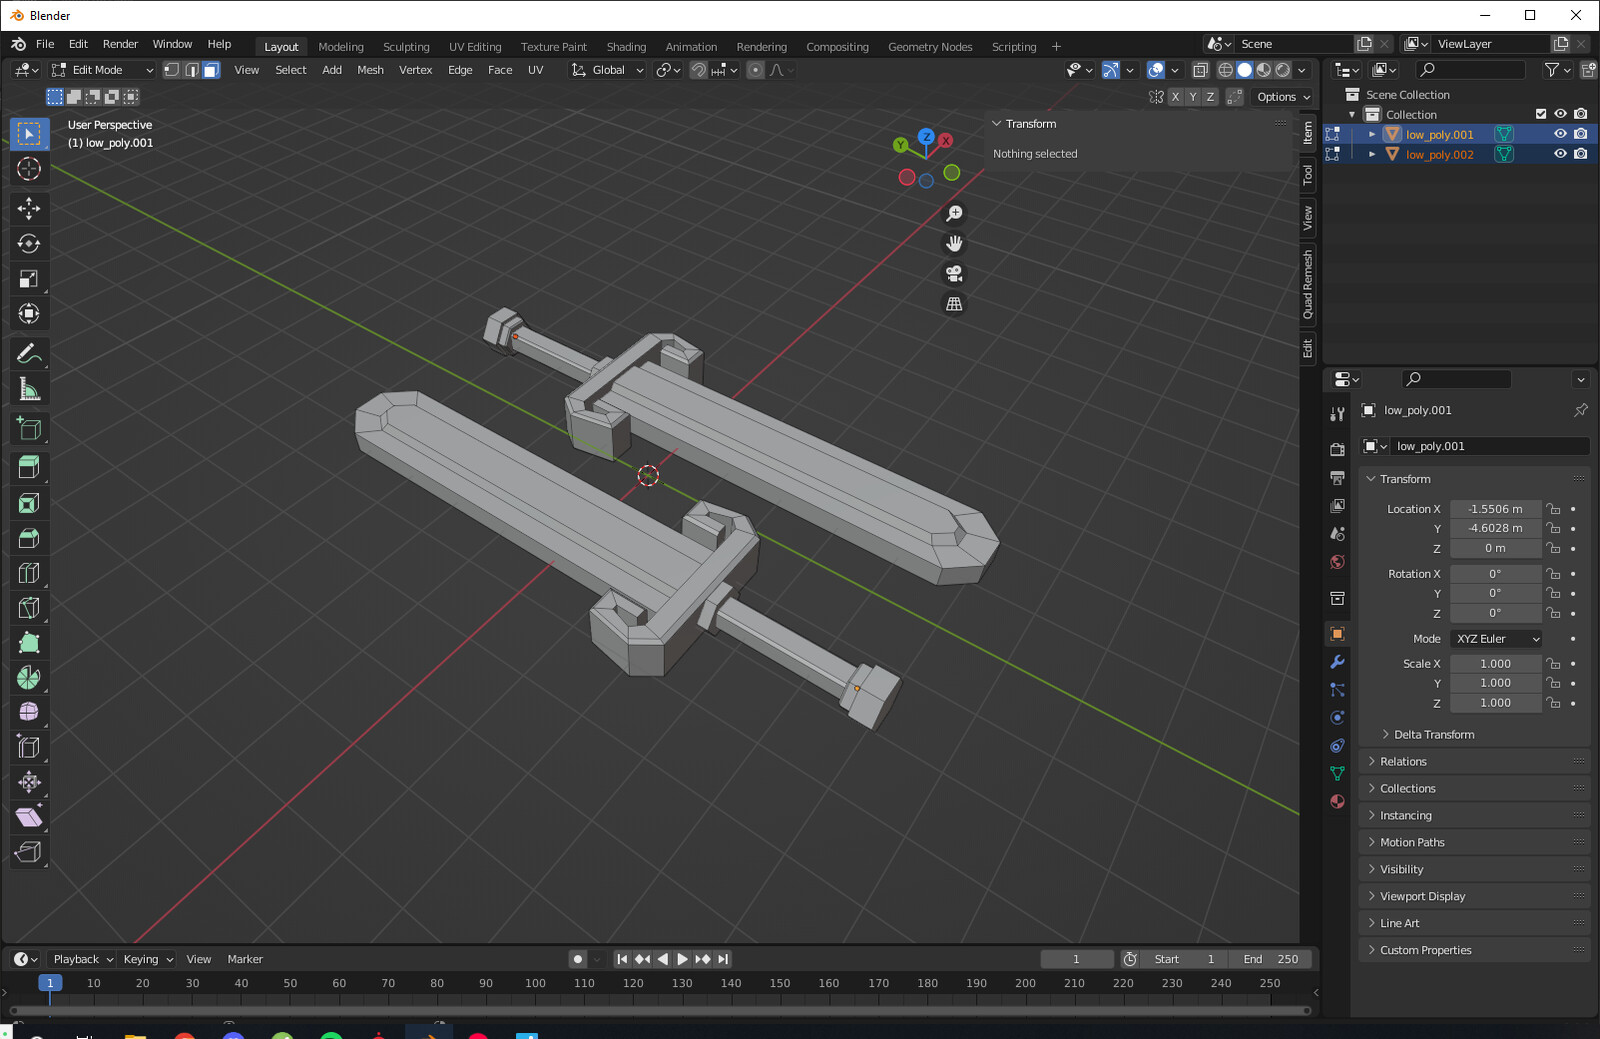Switch to the Shading workspace tab
The height and width of the screenshot is (1039, 1600).
(x=626, y=46)
